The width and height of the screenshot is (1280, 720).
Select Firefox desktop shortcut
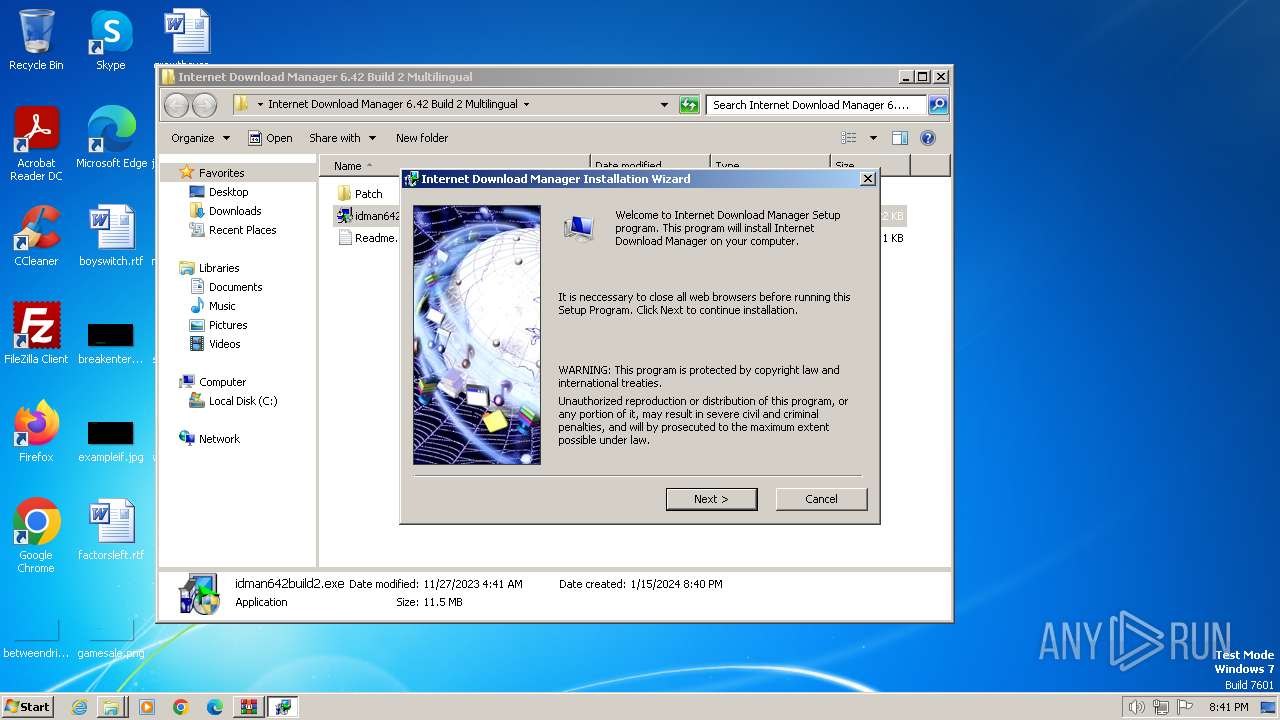(x=36, y=432)
